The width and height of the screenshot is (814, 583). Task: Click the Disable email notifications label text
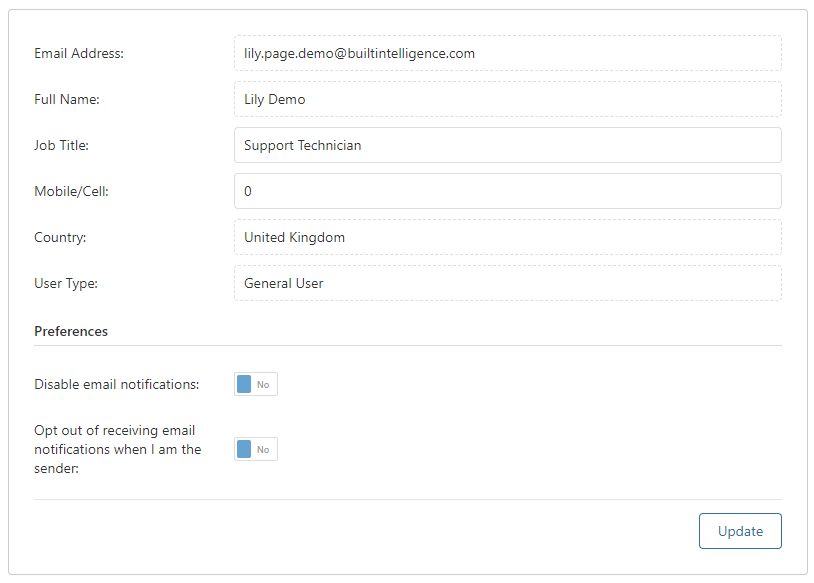tap(117, 385)
